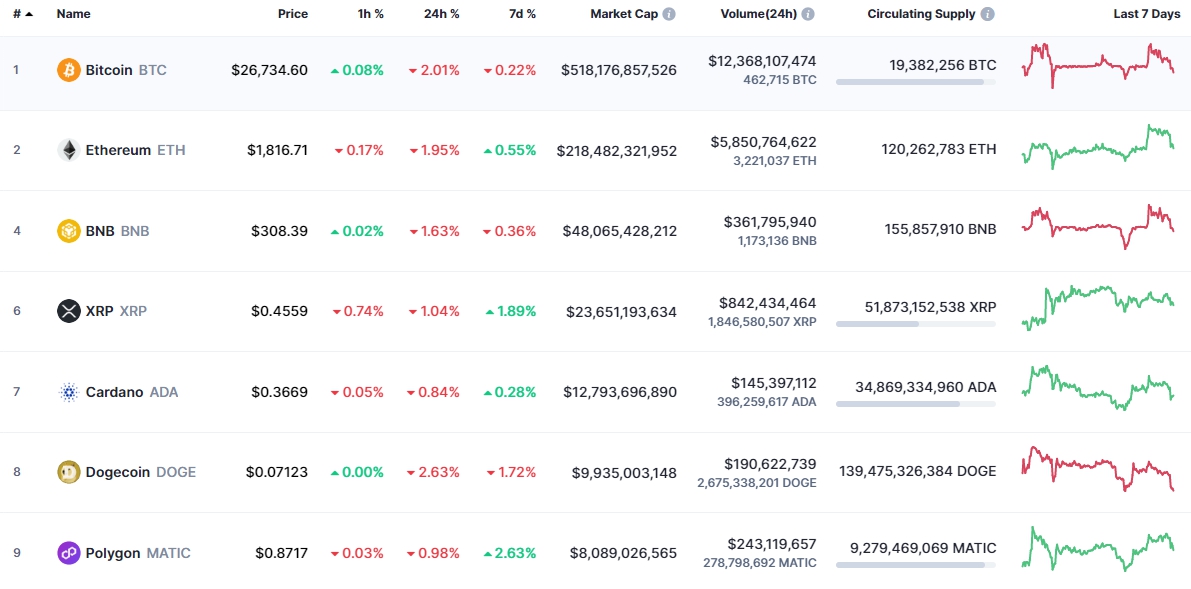Screen dimensions: 1191x589
Task: Click XRP's 7-day sparkline chart
Action: tap(1098, 308)
